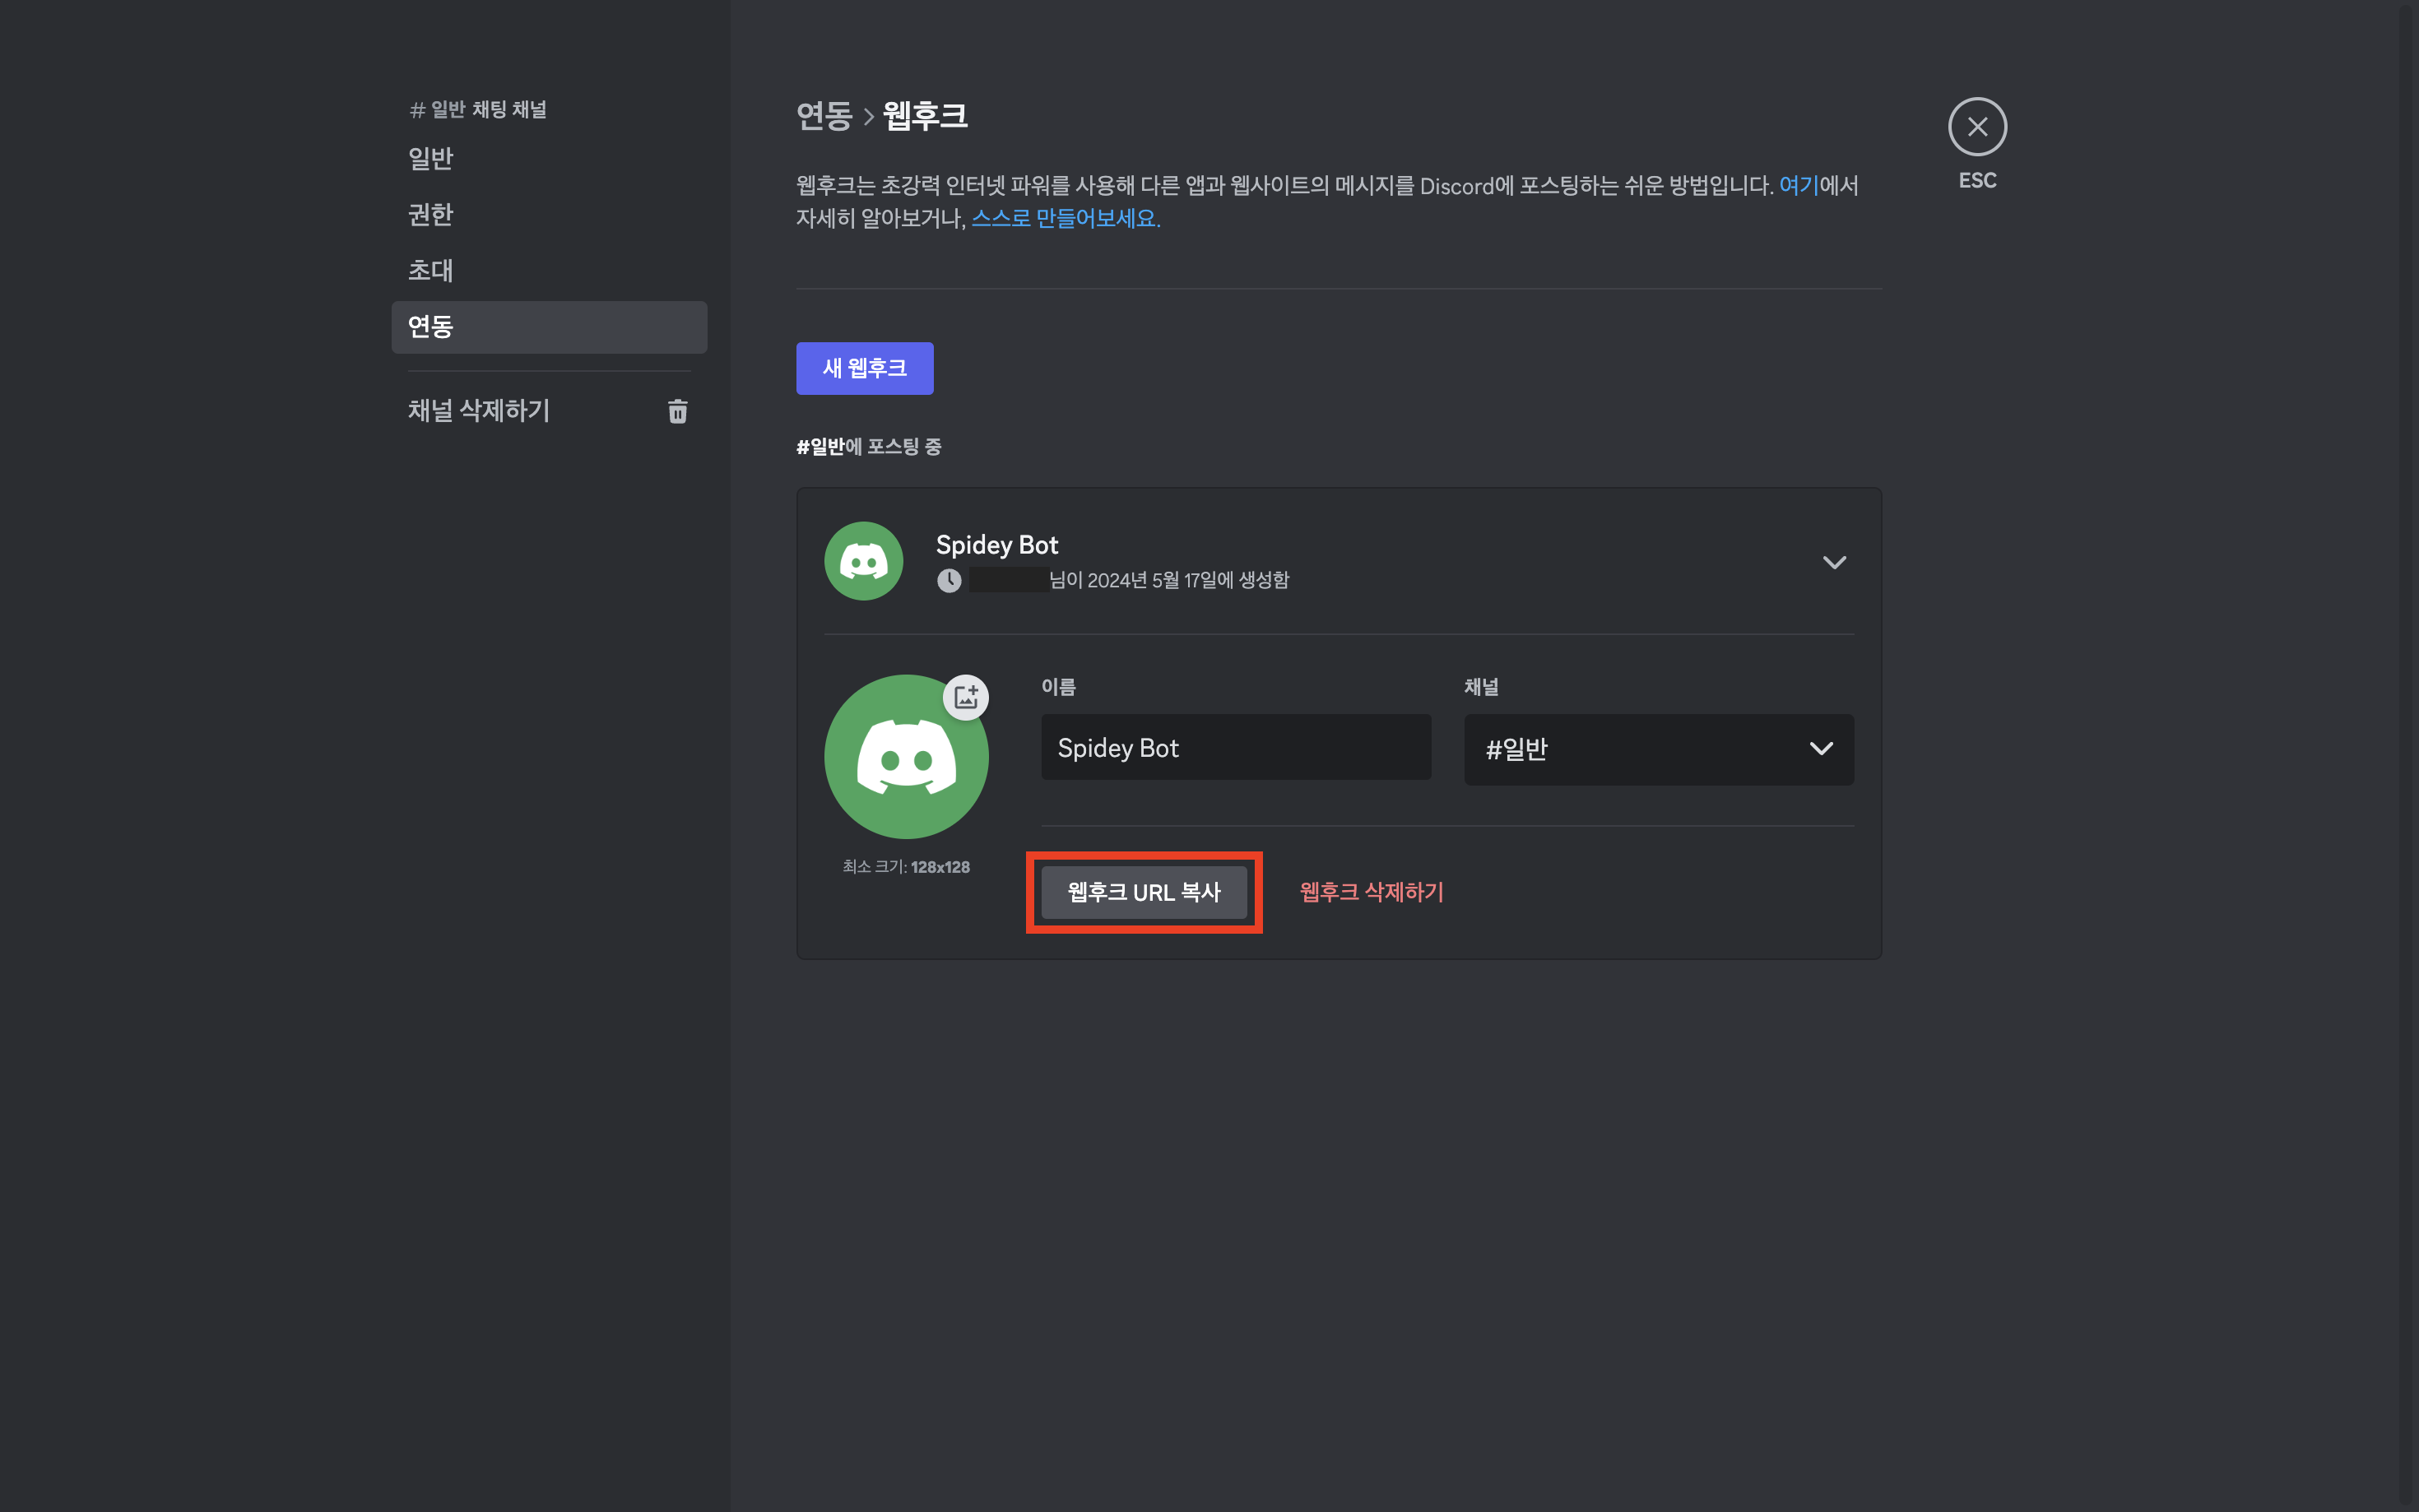Click the ESC label under the close circle
Screen dimensions: 2419x1512
click(x=1977, y=181)
